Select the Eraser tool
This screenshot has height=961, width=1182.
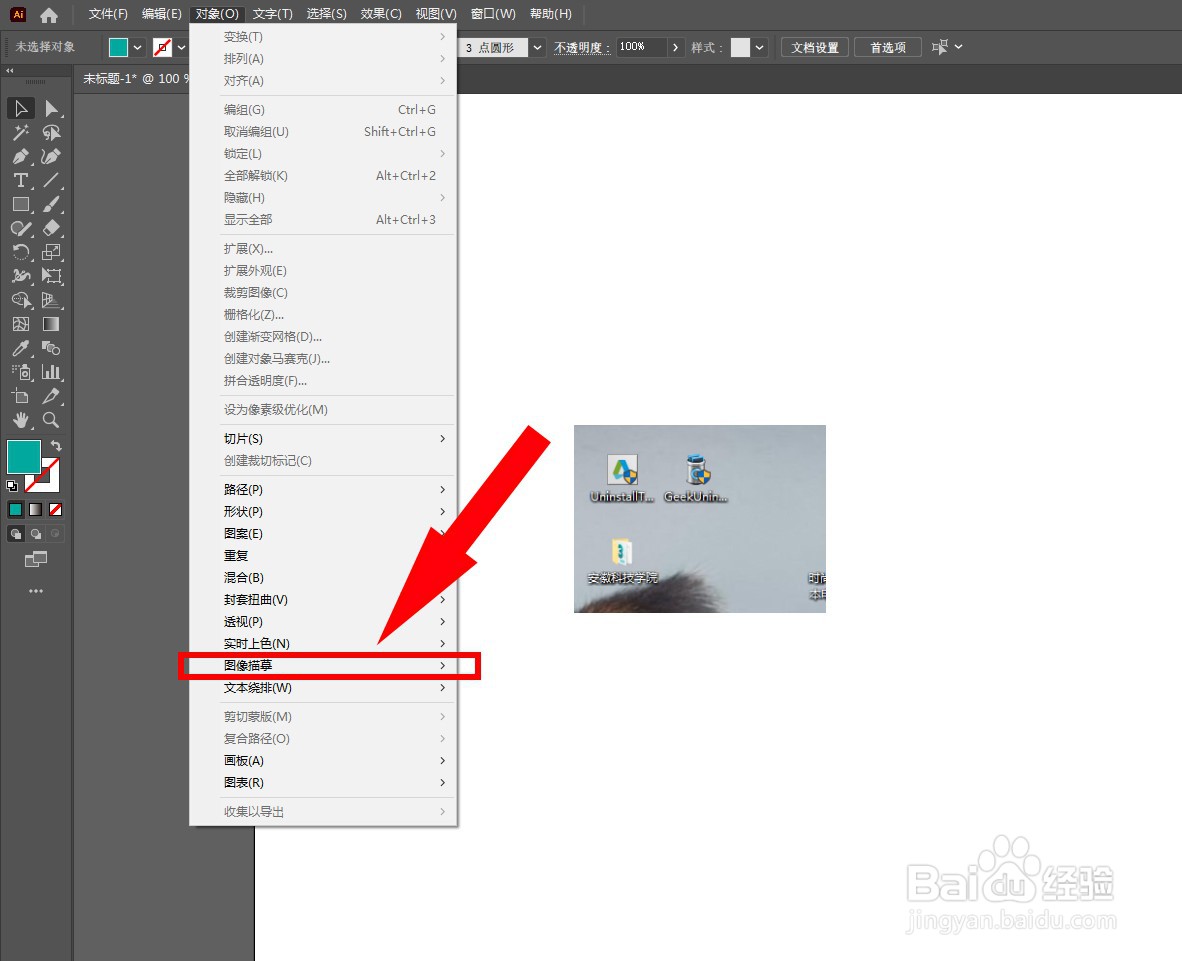click(x=51, y=228)
